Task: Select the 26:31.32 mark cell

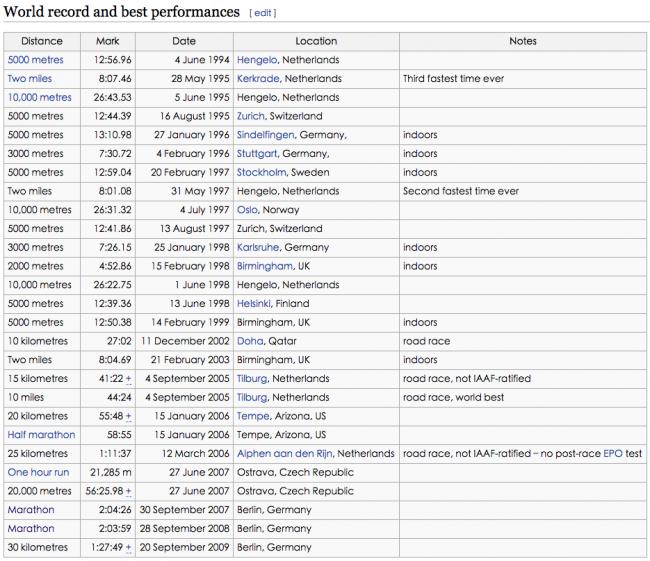Action: point(108,210)
